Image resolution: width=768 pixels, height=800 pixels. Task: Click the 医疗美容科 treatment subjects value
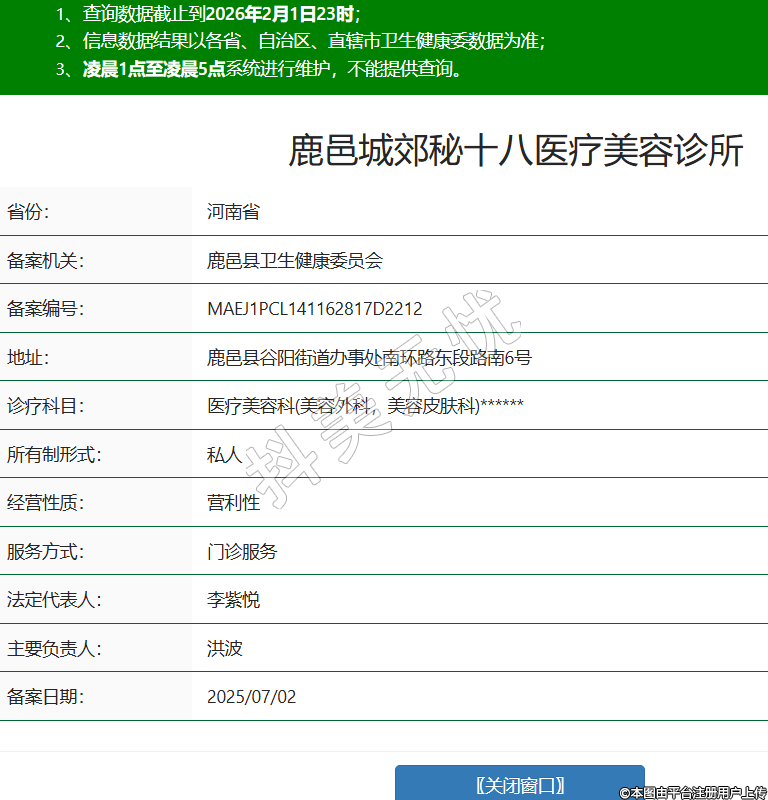coord(365,406)
